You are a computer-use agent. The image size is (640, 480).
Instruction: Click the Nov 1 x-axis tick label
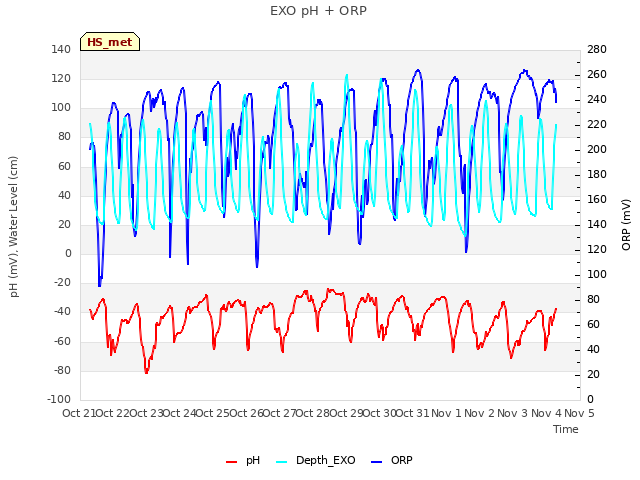click(446, 413)
